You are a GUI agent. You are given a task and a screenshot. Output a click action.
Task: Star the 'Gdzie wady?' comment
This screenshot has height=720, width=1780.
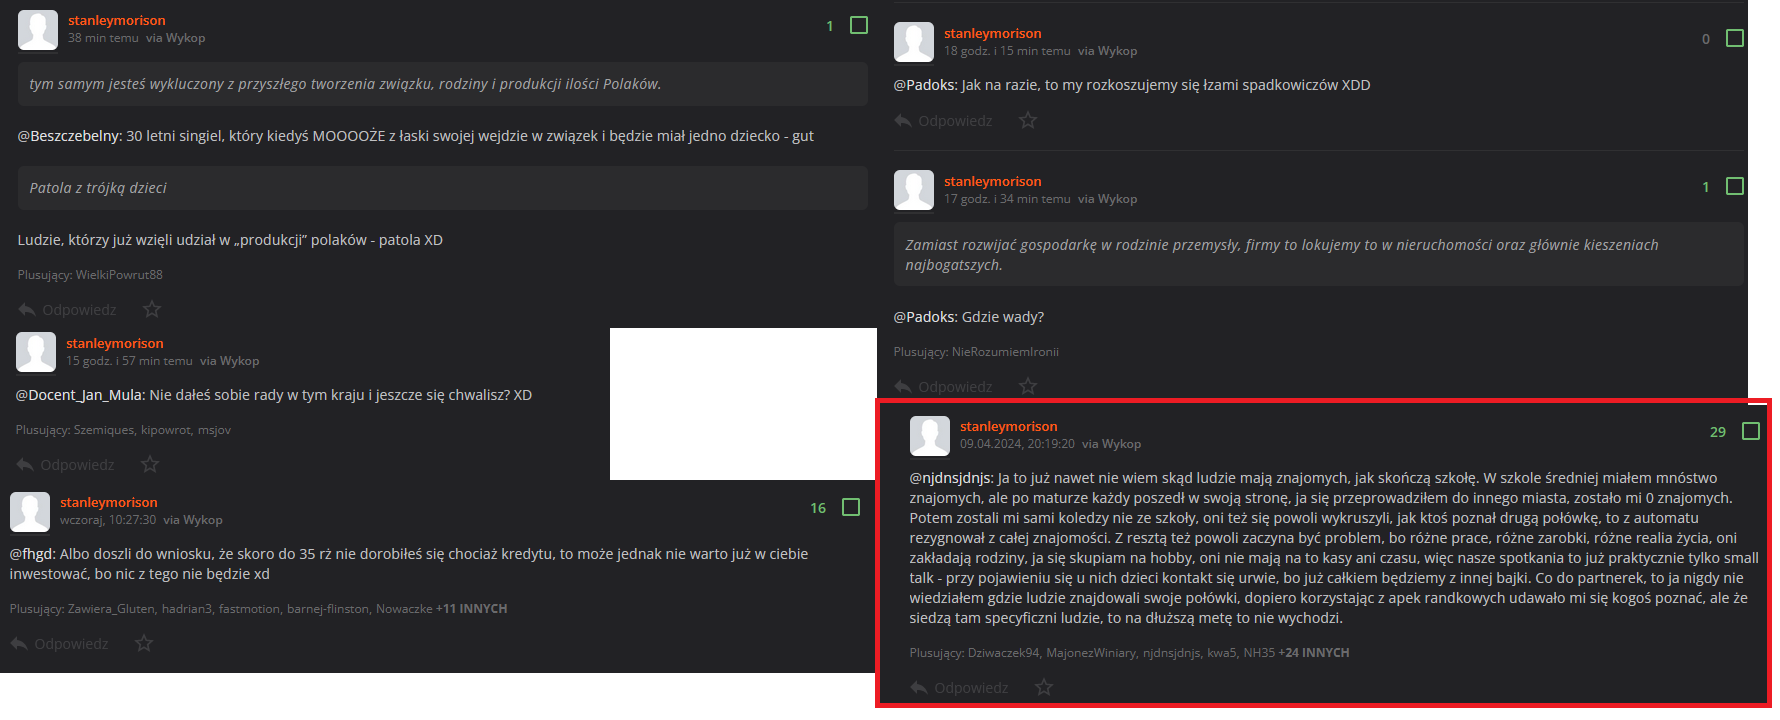(x=1028, y=386)
